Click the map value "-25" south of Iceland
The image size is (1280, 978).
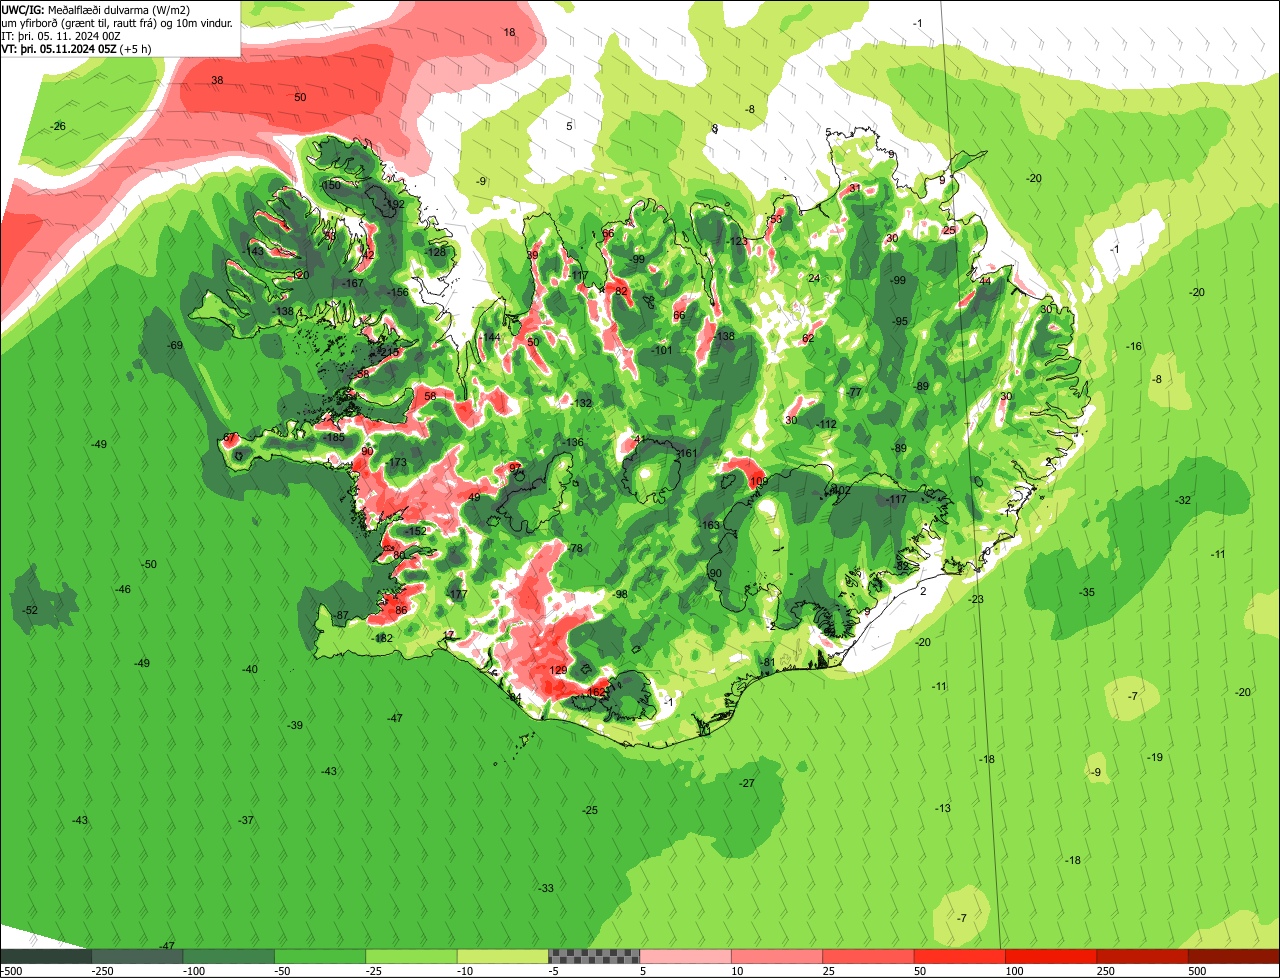click(x=590, y=810)
